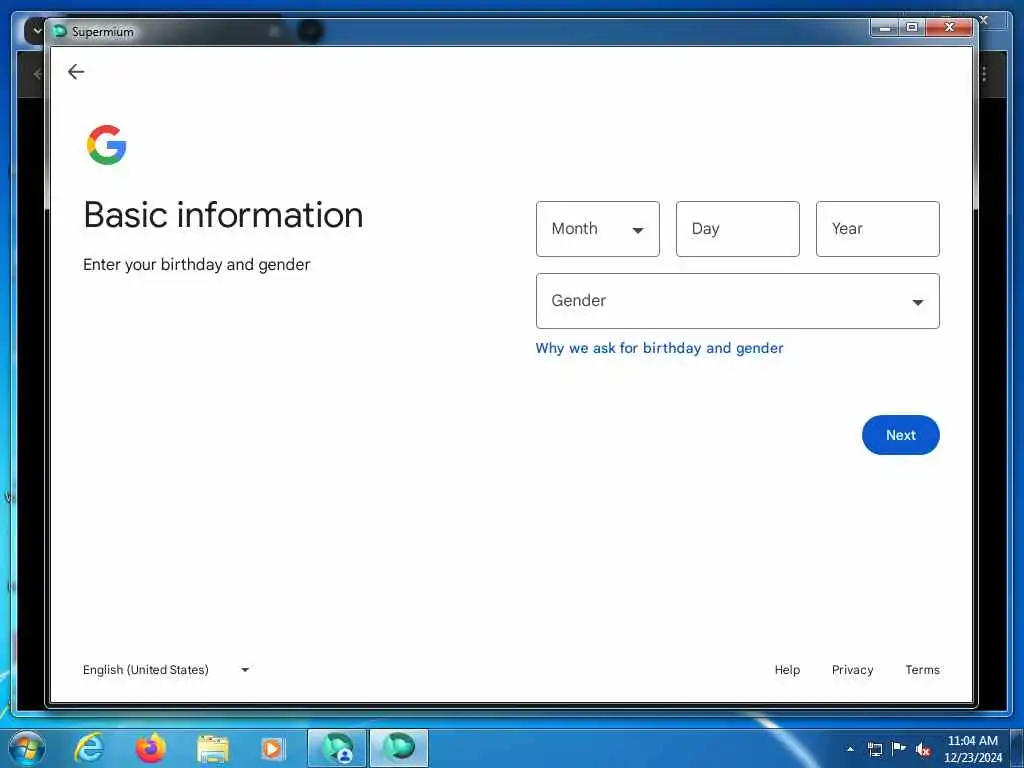Click the muted volume tray icon
The height and width of the screenshot is (768, 1024).
923,749
